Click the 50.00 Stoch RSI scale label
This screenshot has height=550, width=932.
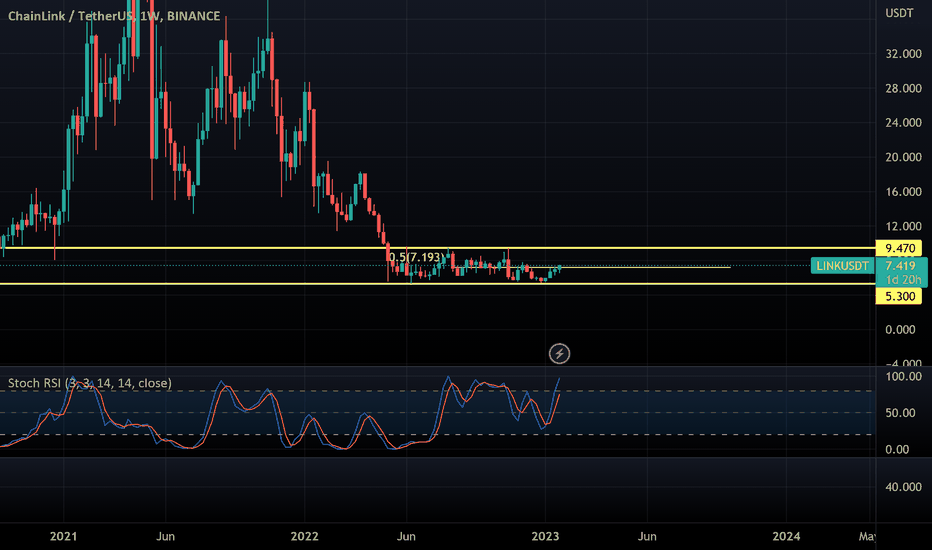pyautogui.click(x=900, y=413)
